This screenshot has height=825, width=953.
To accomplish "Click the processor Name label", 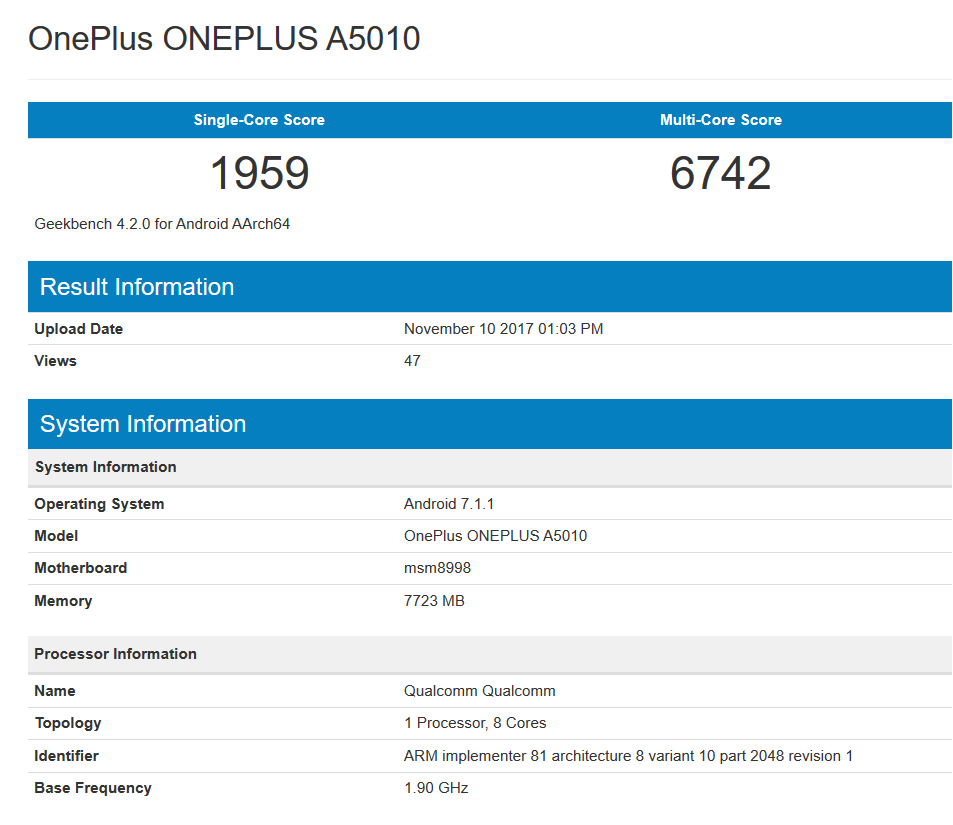I will coord(55,691).
